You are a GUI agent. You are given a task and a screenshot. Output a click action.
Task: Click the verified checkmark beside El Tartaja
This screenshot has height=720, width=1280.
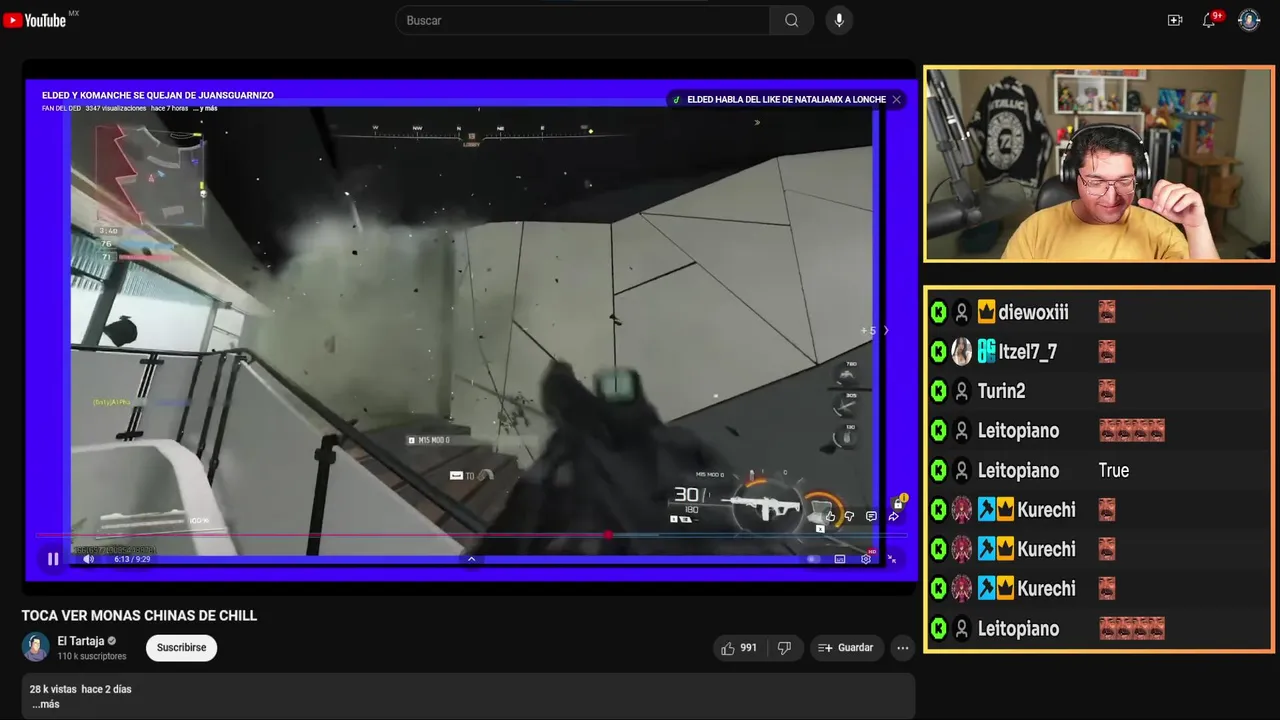pos(112,641)
